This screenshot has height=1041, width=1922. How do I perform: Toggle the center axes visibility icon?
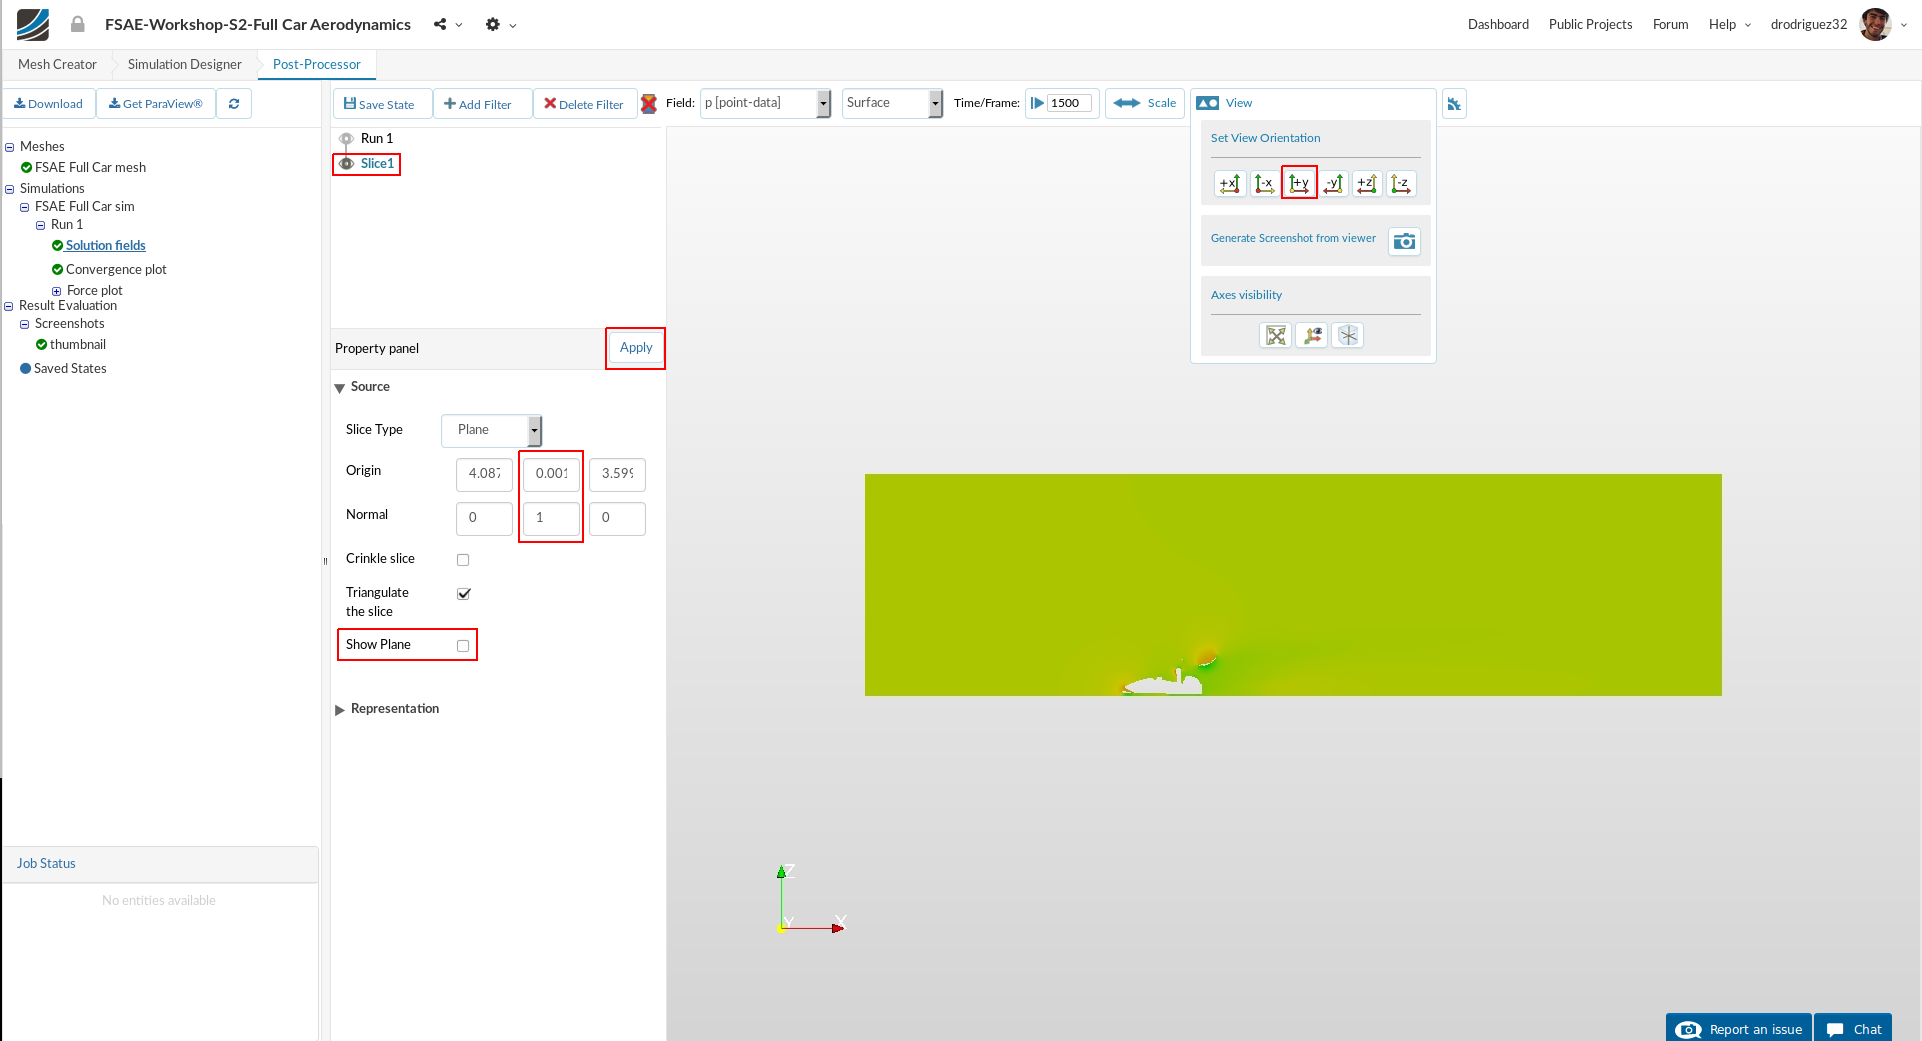pyautogui.click(x=1348, y=336)
